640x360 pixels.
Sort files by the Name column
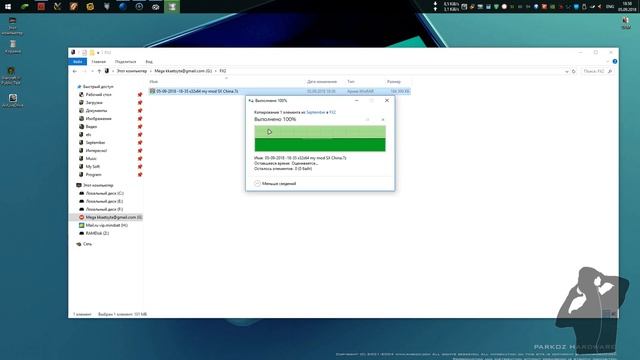154,82
